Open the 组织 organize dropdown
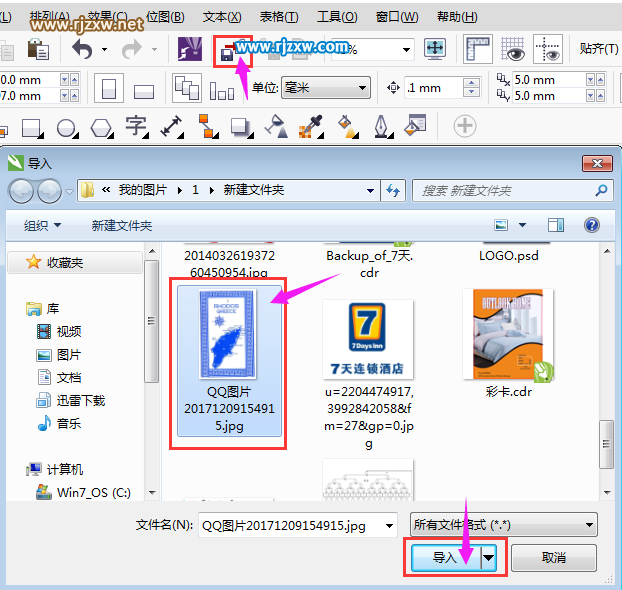The image size is (622, 590). [42, 225]
